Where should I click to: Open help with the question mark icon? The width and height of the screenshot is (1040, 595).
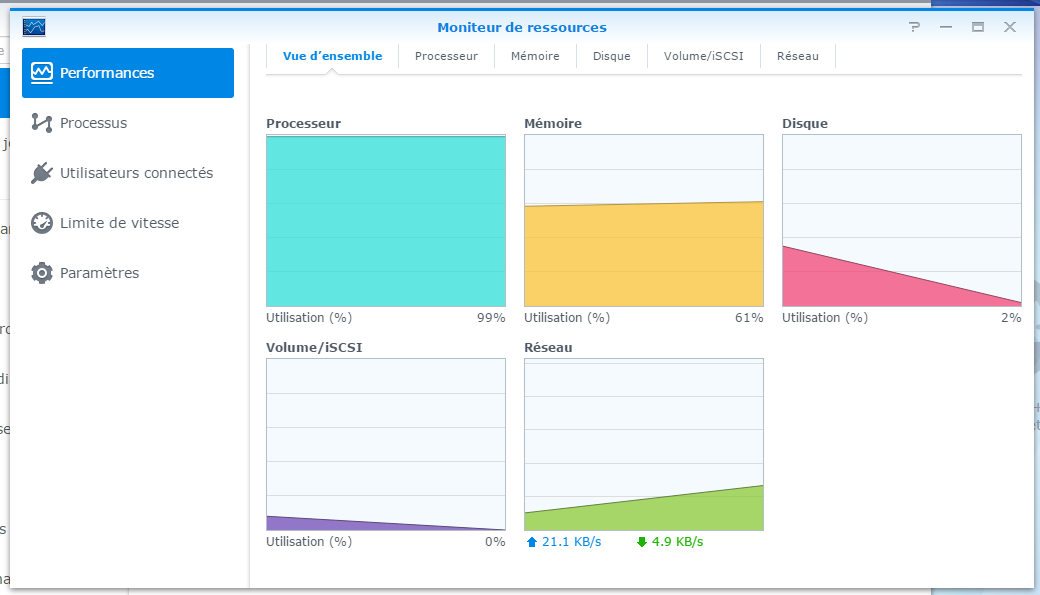point(914,27)
